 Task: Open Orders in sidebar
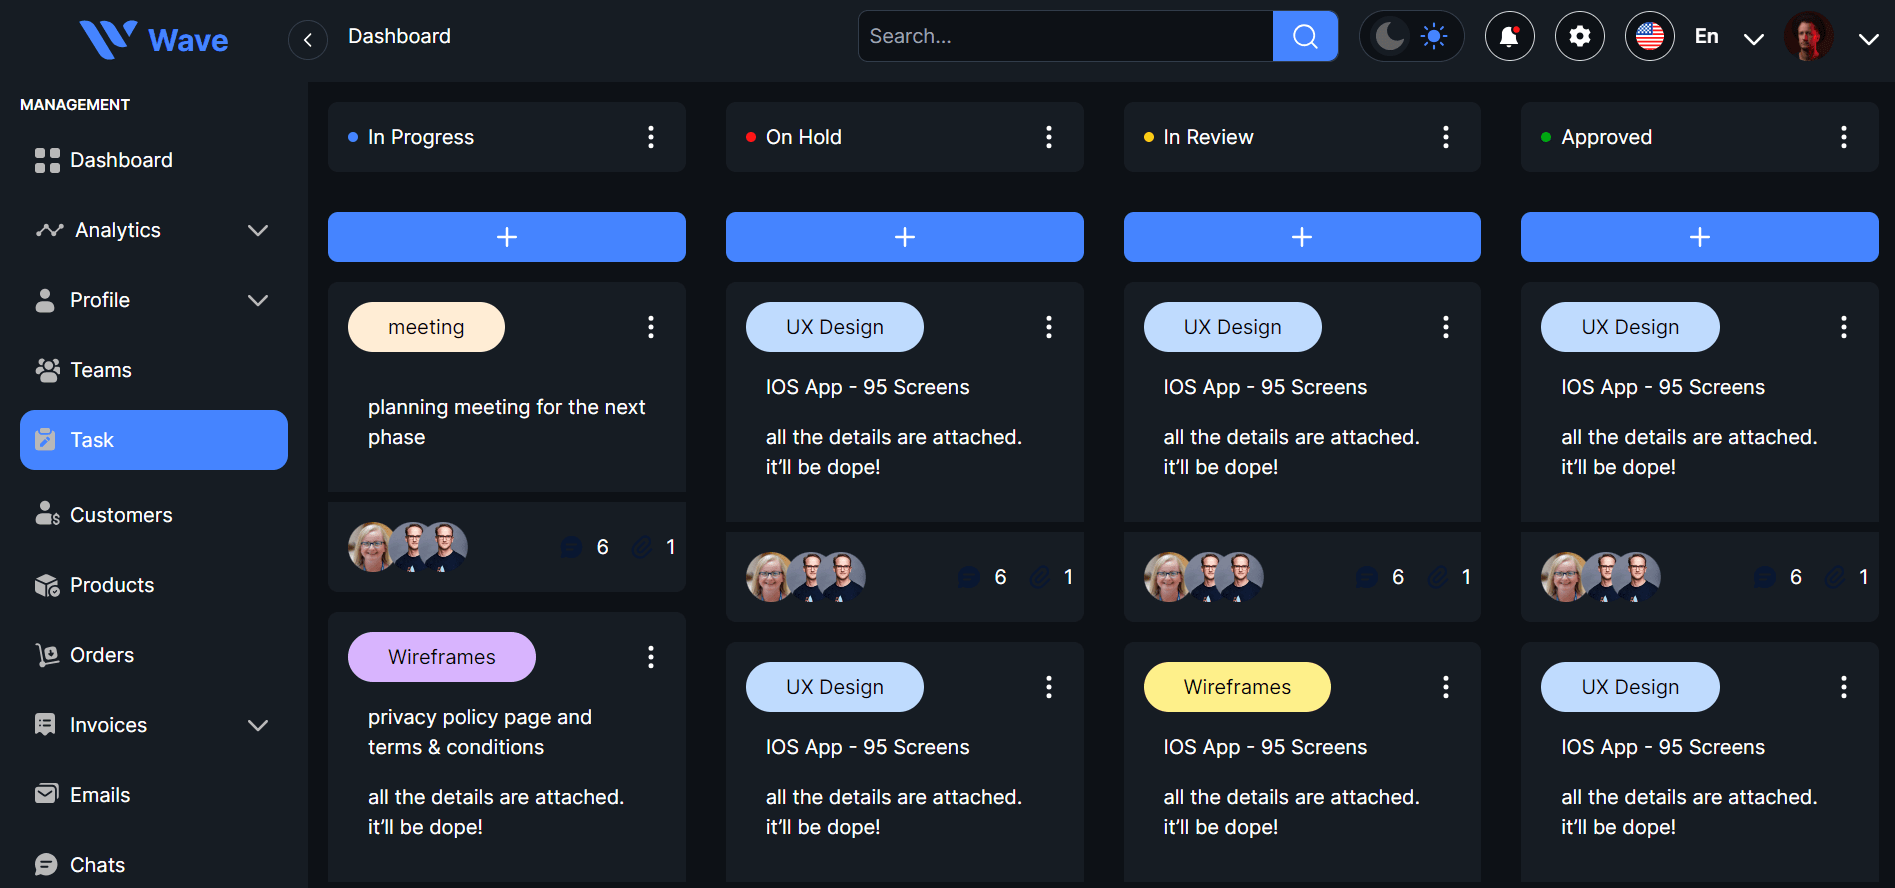[154, 655]
